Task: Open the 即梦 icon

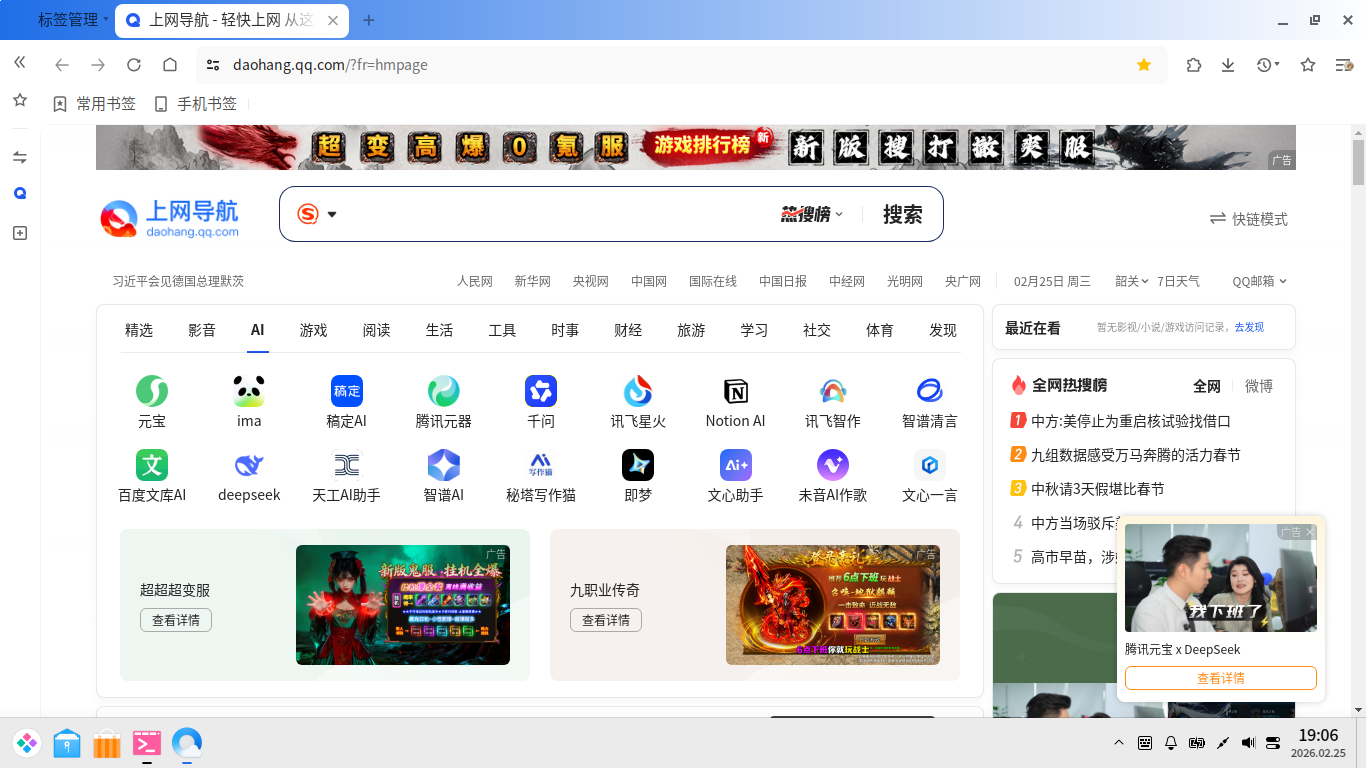Action: pyautogui.click(x=638, y=465)
